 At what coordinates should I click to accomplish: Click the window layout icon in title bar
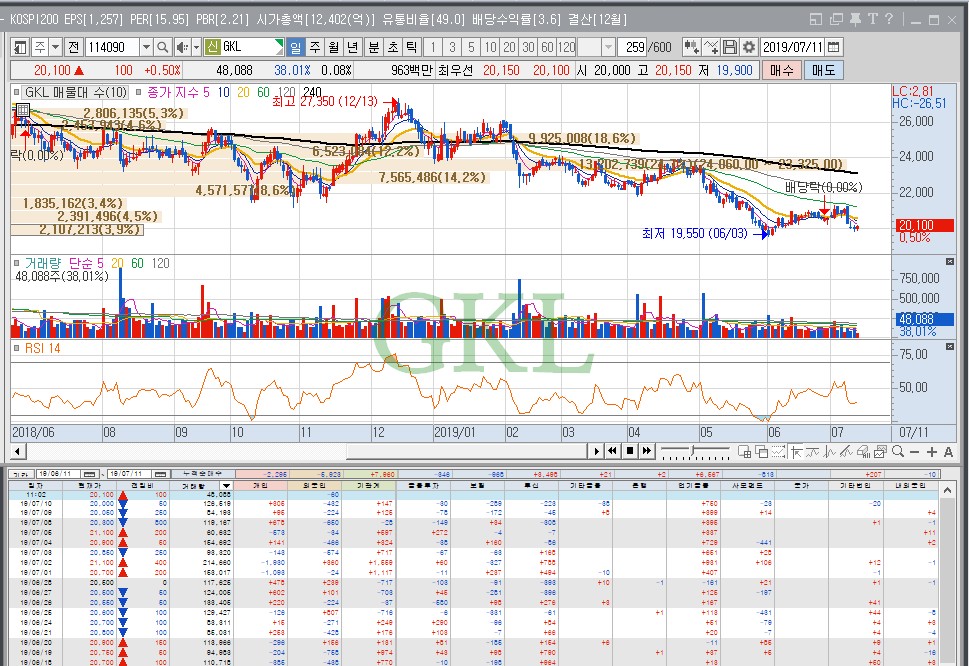point(816,19)
